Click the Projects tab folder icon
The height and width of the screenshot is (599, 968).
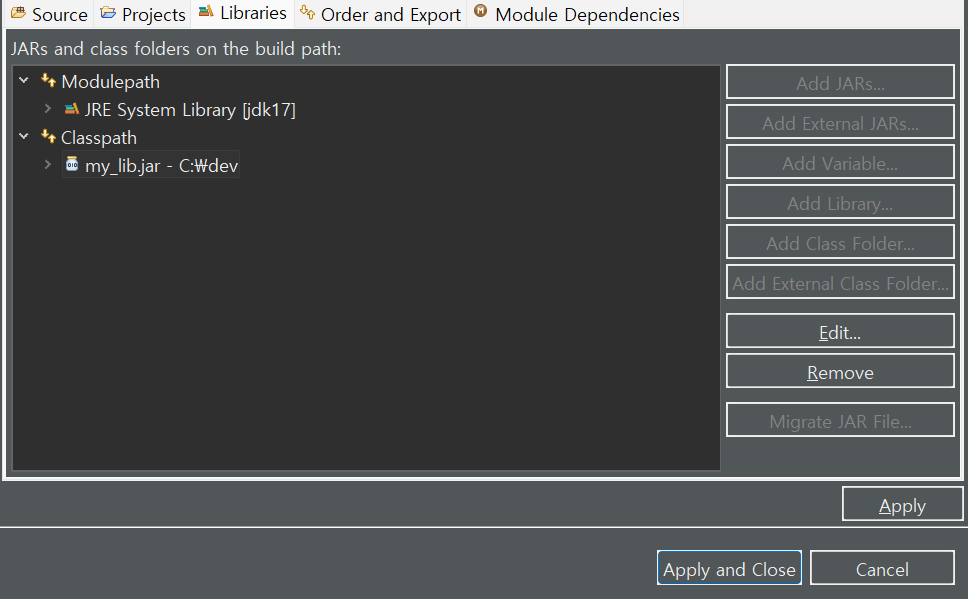(108, 12)
